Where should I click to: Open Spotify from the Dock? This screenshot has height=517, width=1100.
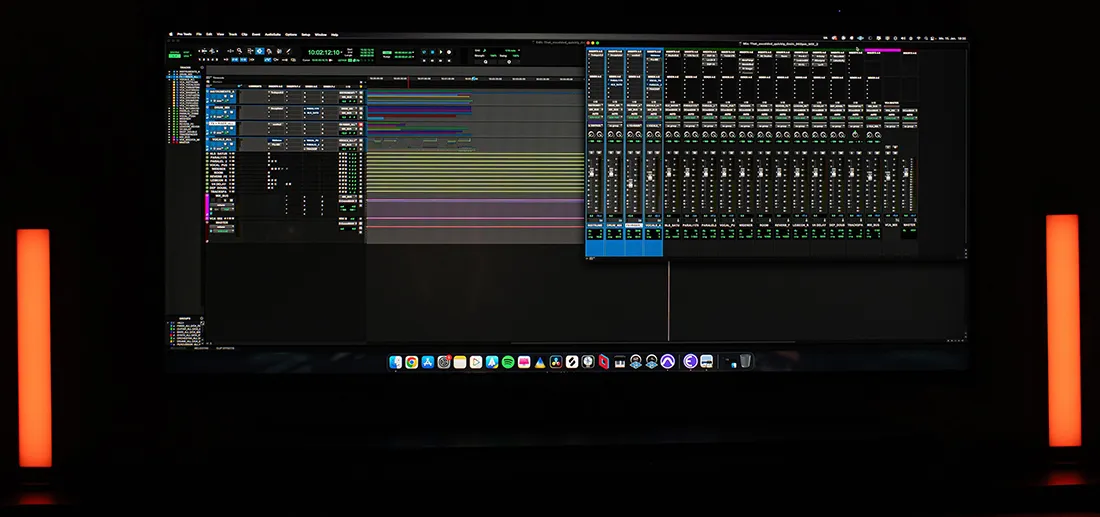[508, 362]
